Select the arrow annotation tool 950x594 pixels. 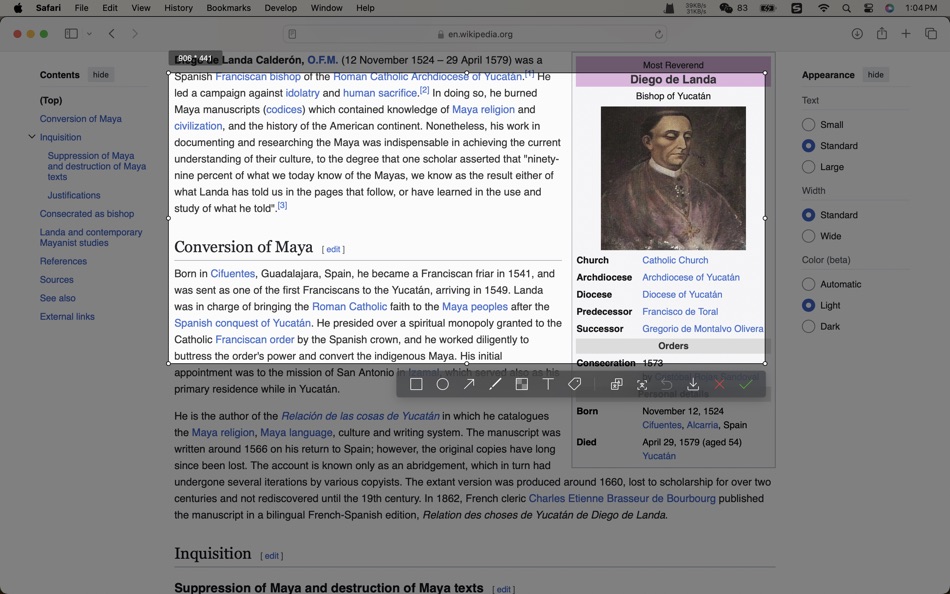coord(469,384)
